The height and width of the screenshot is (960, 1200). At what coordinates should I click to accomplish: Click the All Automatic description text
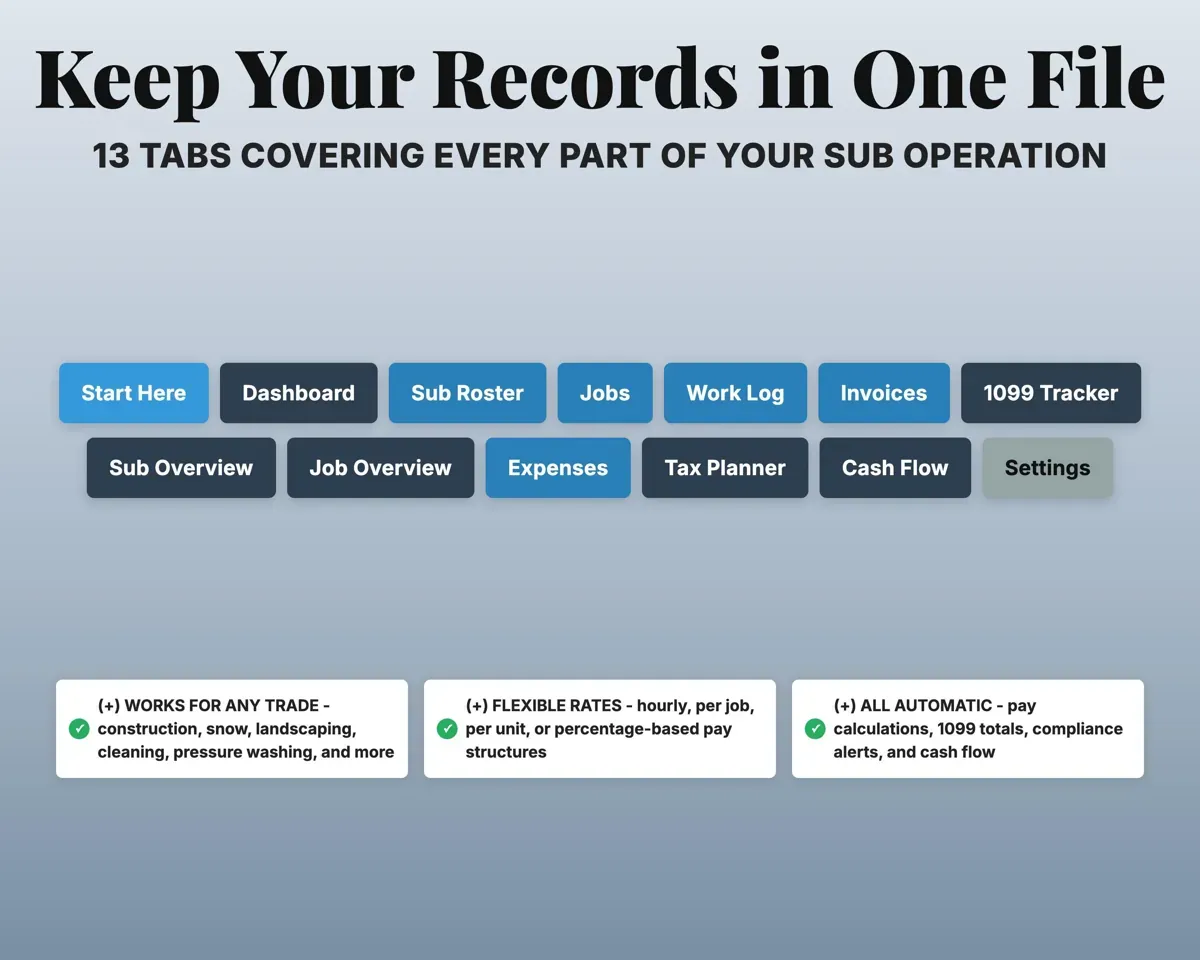pyautogui.click(x=978, y=729)
